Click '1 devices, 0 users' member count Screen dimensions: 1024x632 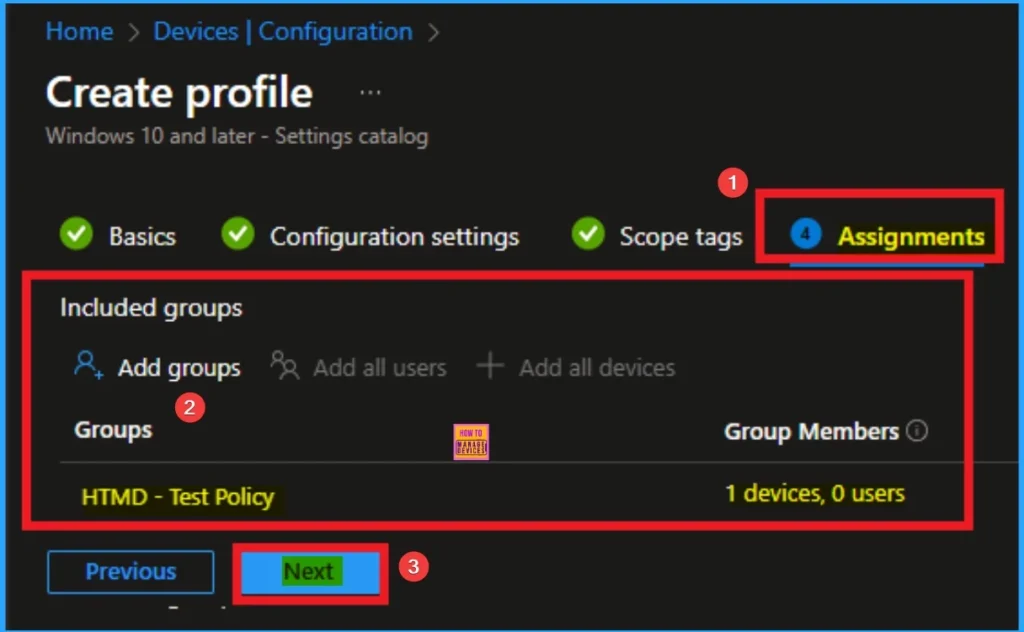click(x=814, y=493)
